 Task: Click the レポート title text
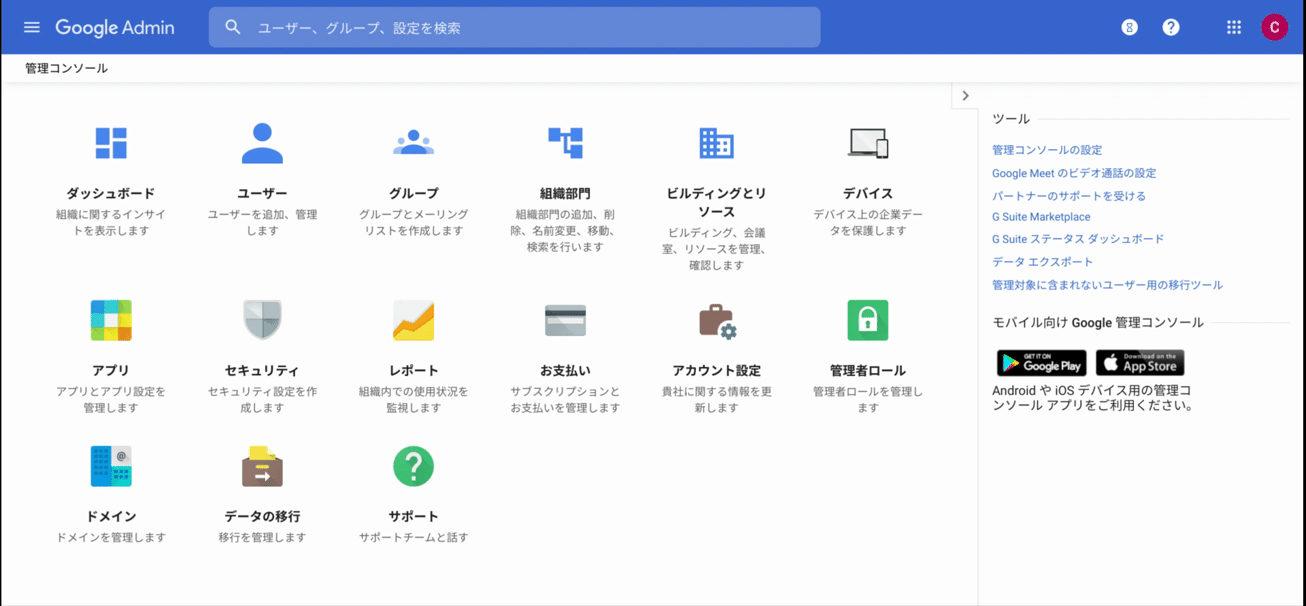tap(413, 370)
